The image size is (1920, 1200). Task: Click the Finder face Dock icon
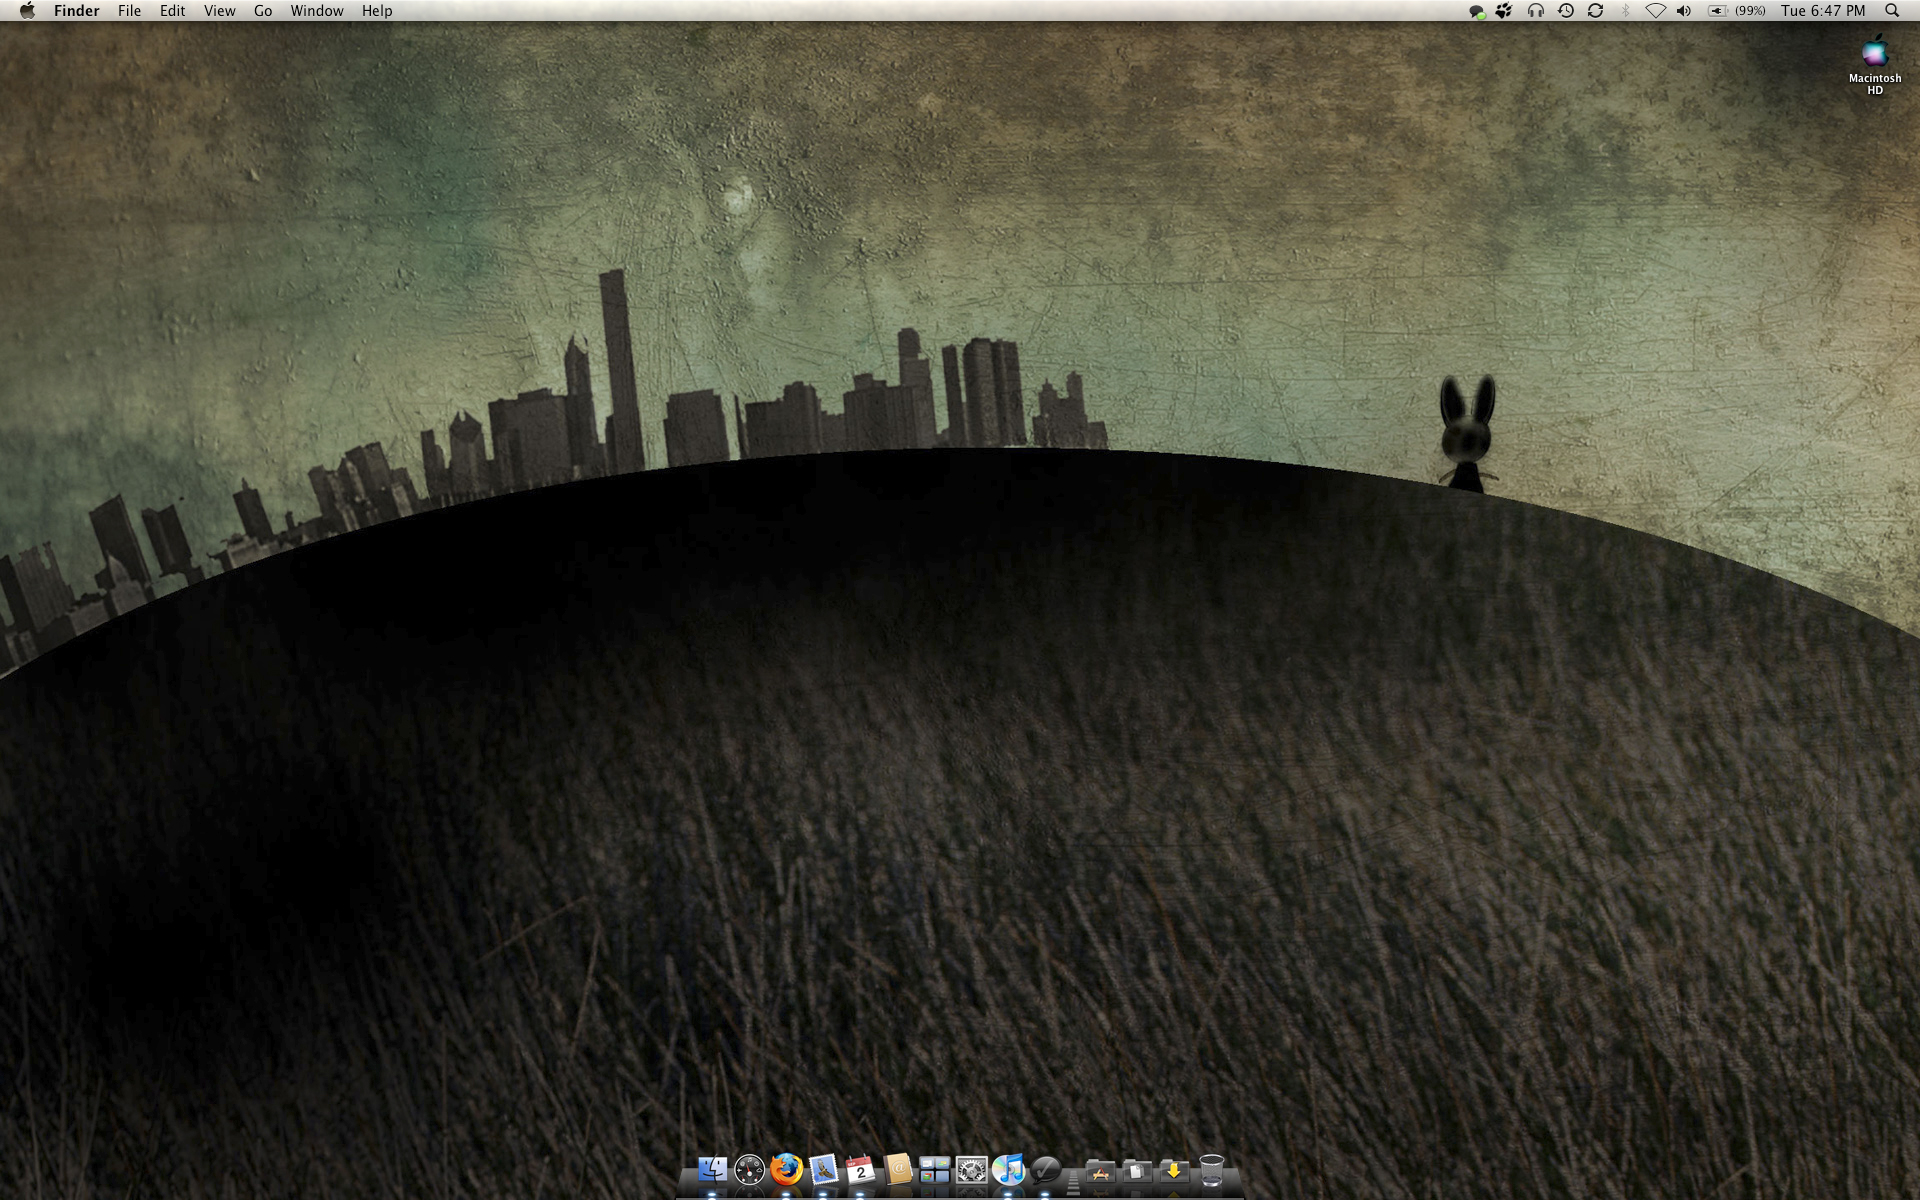coord(712,1169)
